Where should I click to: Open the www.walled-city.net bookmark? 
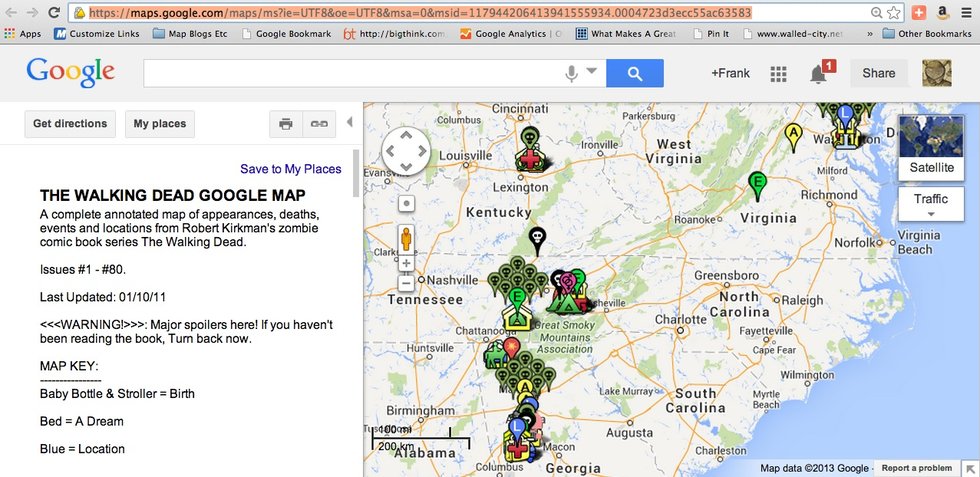tap(792, 34)
